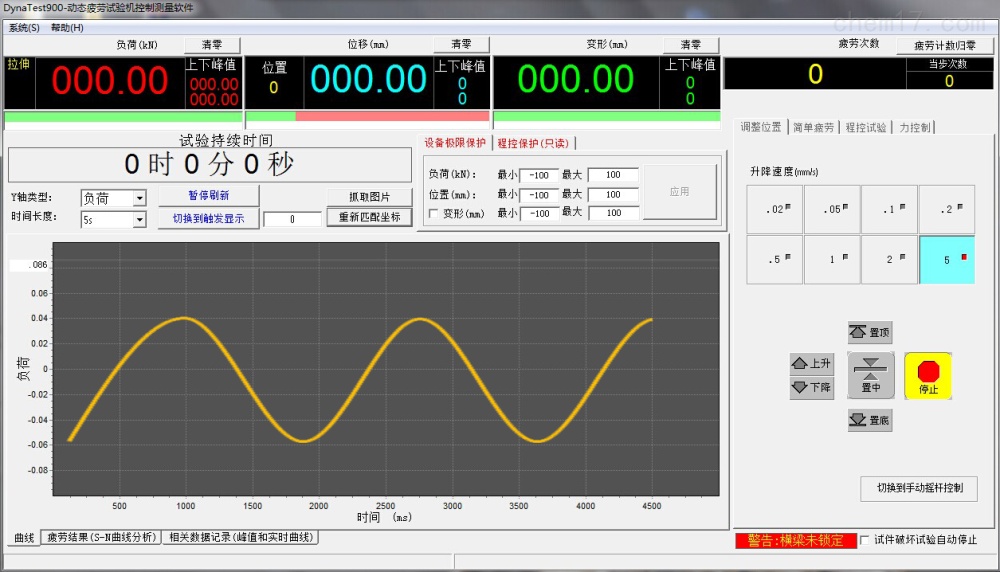
Task: Click the 上升 up arrow button
Action: [812, 363]
